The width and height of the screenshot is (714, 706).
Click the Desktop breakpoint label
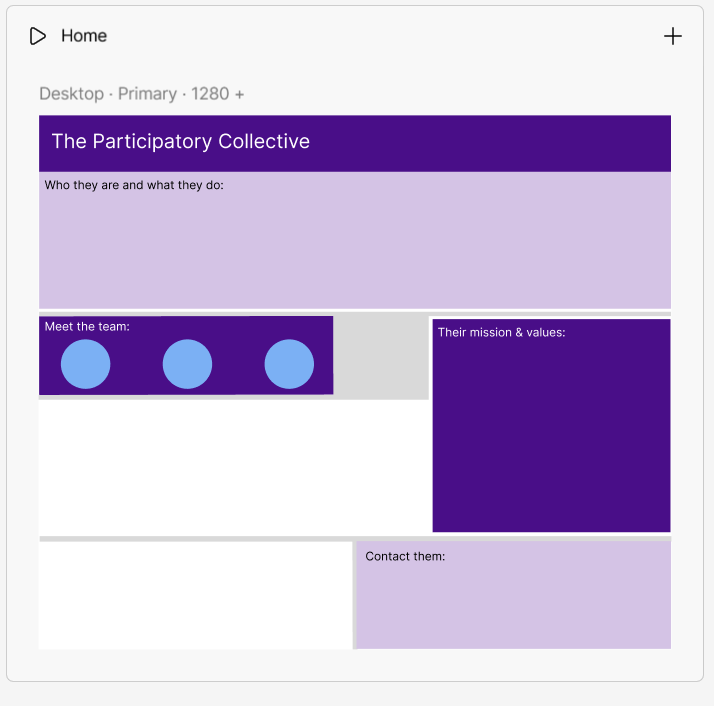[71, 94]
